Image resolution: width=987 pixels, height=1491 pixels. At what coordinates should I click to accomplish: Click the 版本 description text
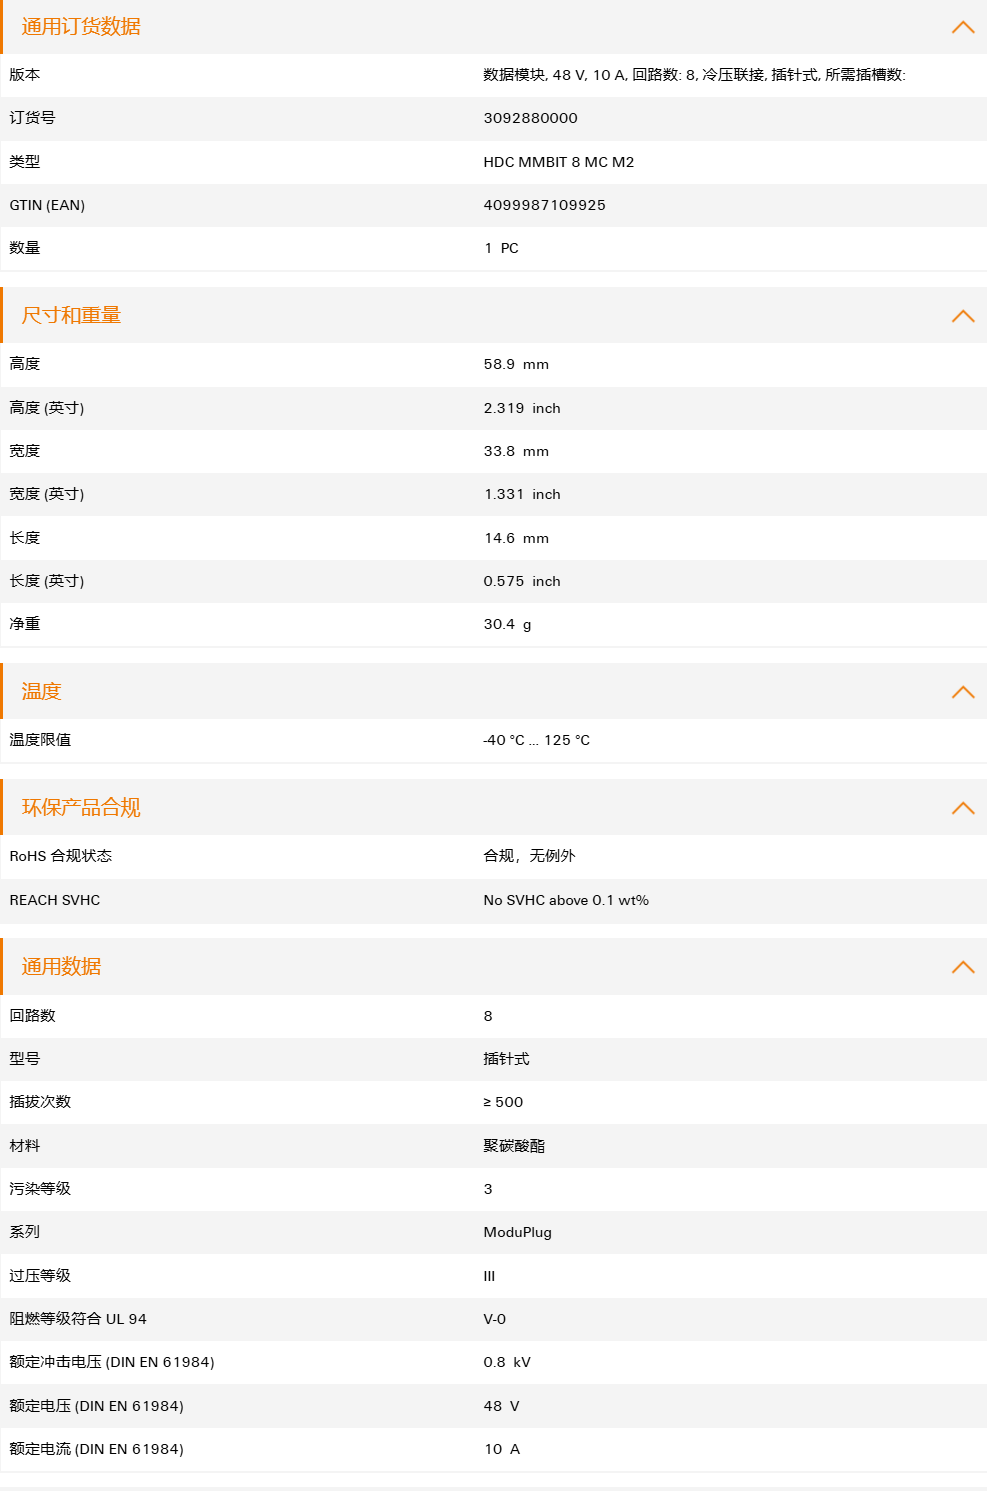[x=694, y=75]
